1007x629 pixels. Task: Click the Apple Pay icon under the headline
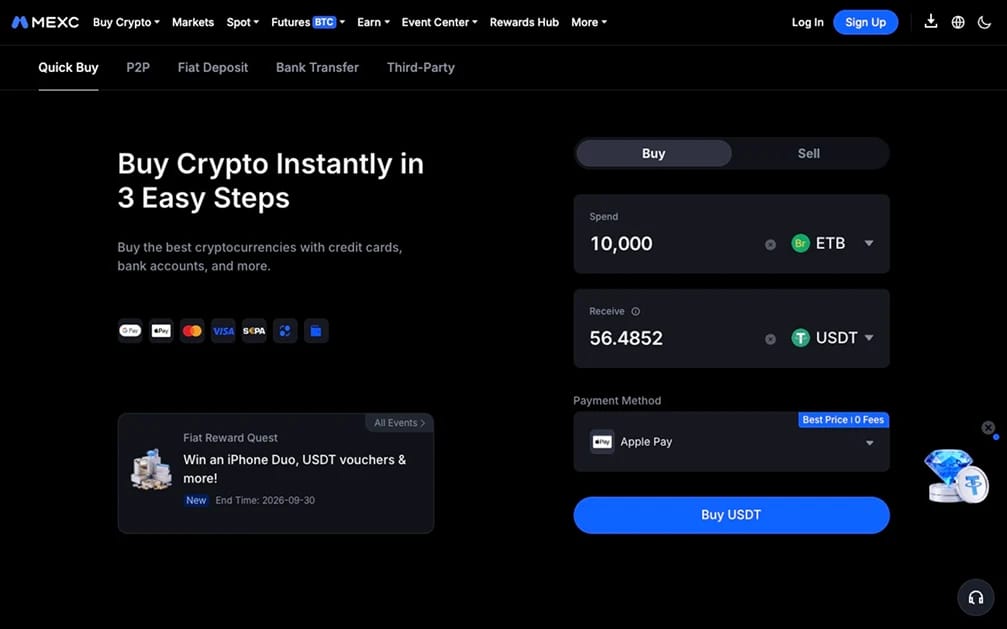[x=161, y=331]
